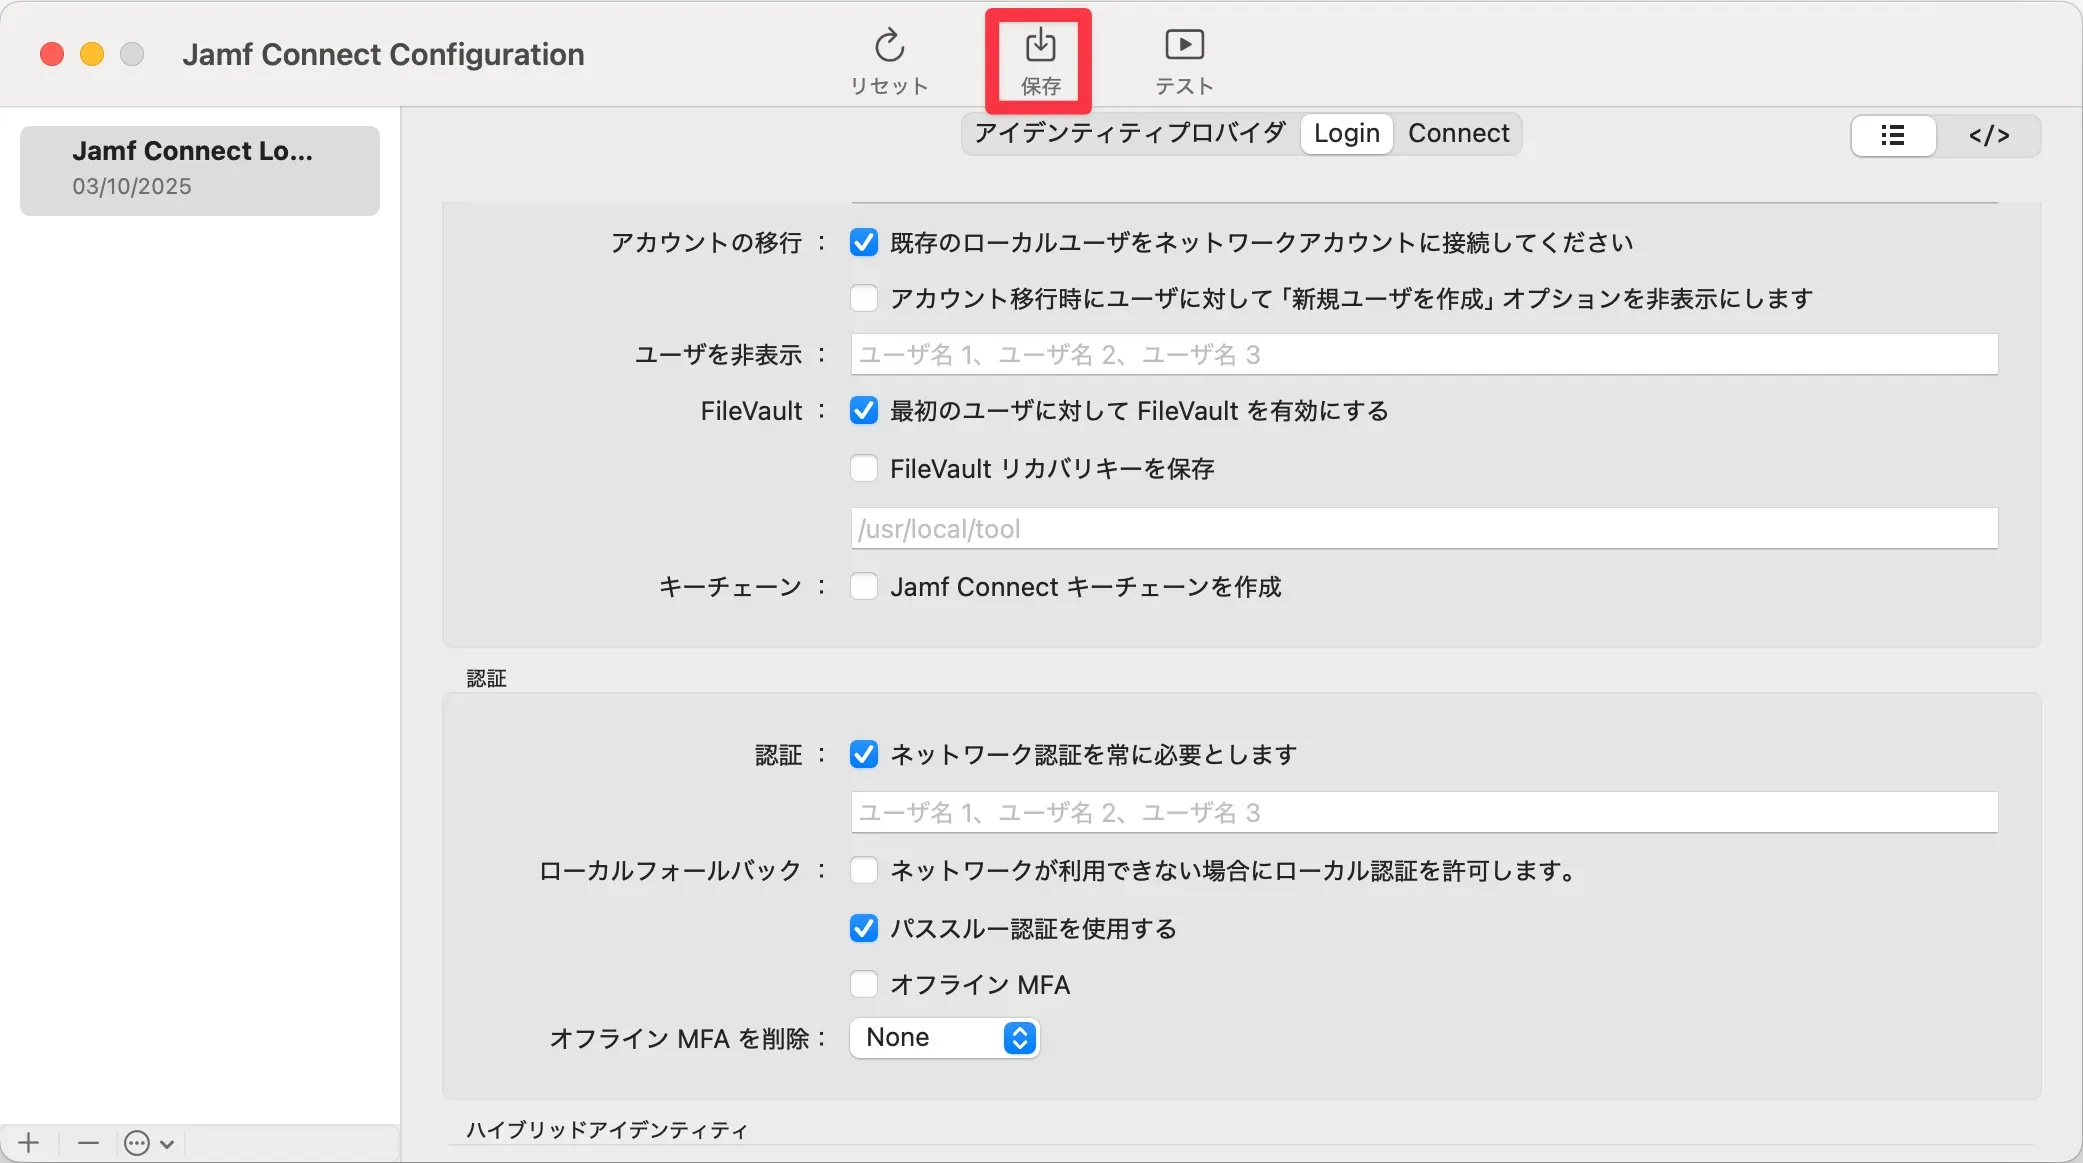Click the ユーザを非表示 text field
Viewport: 2083px width, 1163px height.
coord(1424,355)
